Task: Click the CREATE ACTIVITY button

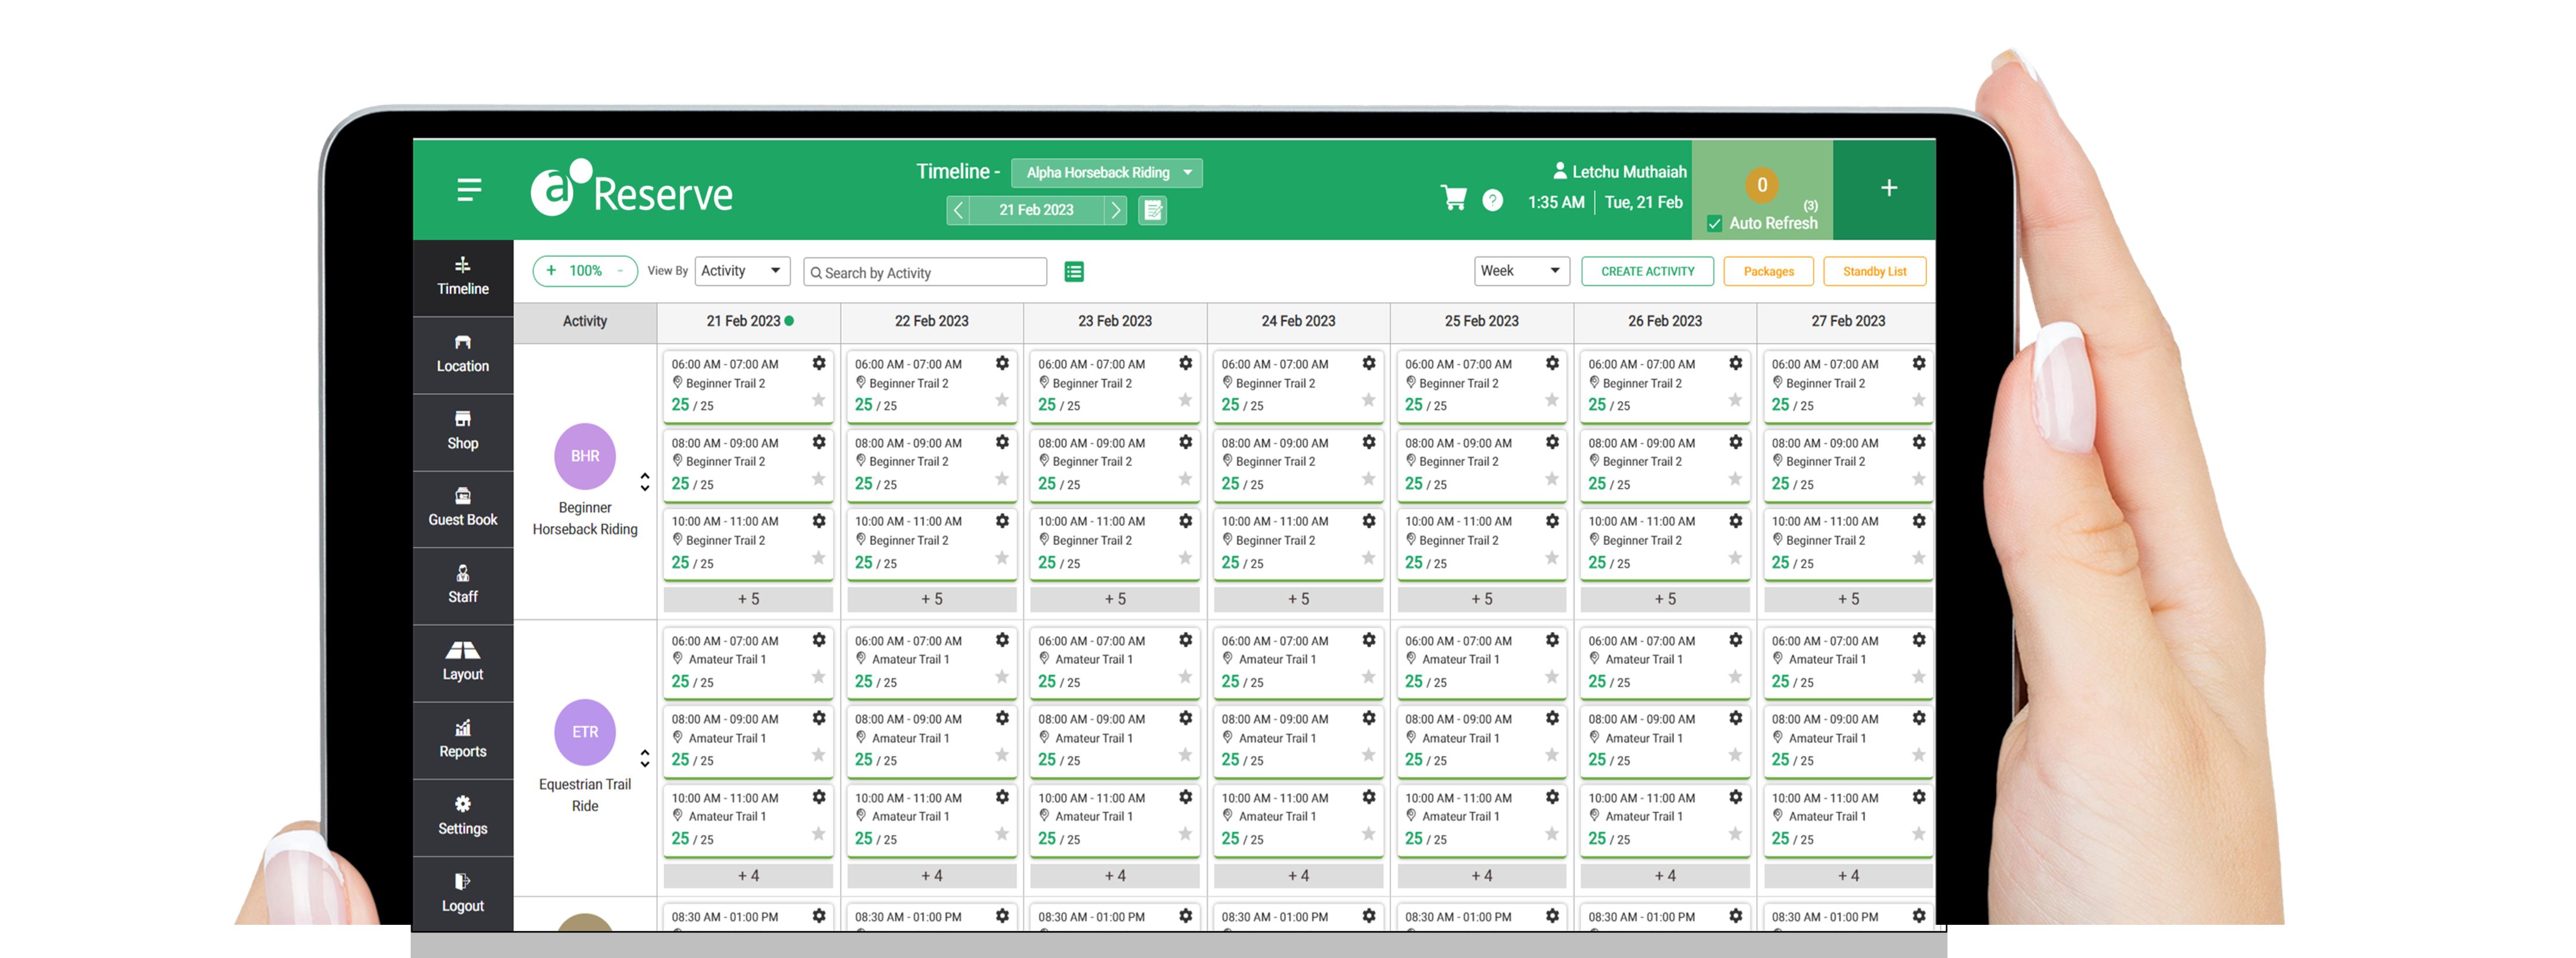Action: point(1647,271)
